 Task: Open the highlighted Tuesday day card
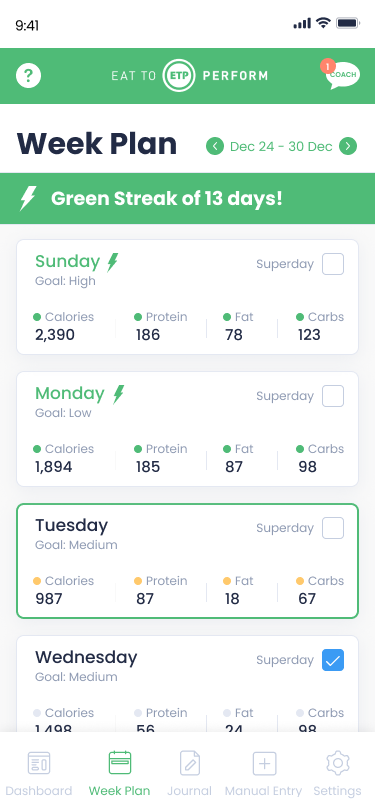(188, 561)
